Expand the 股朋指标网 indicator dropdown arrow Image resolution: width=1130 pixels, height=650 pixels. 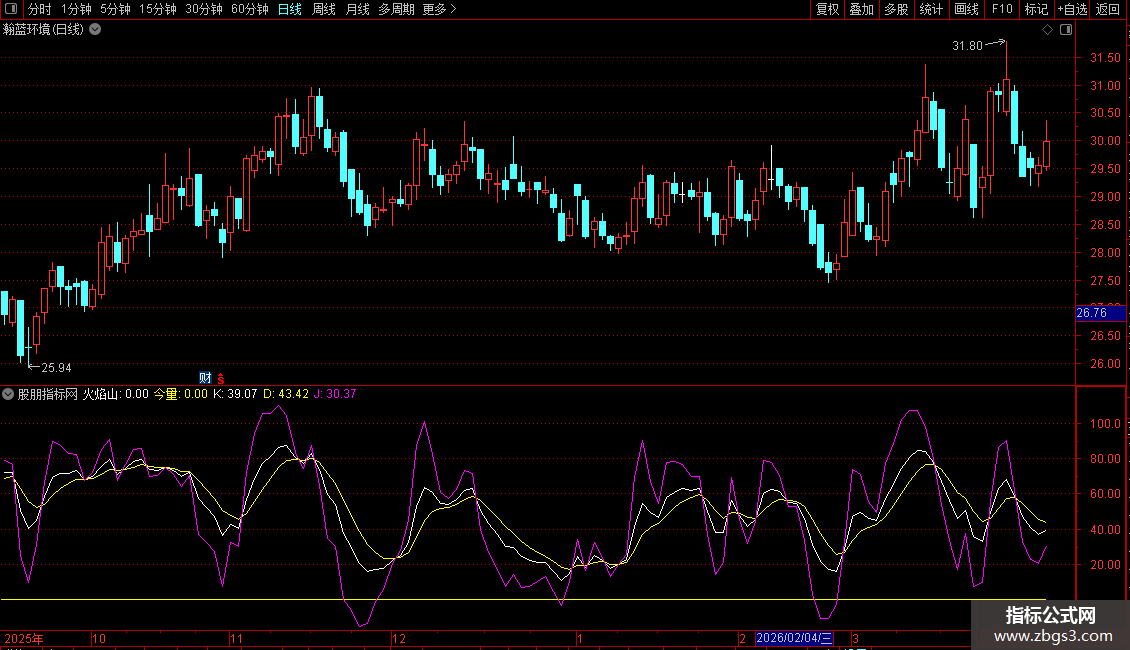(9, 394)
